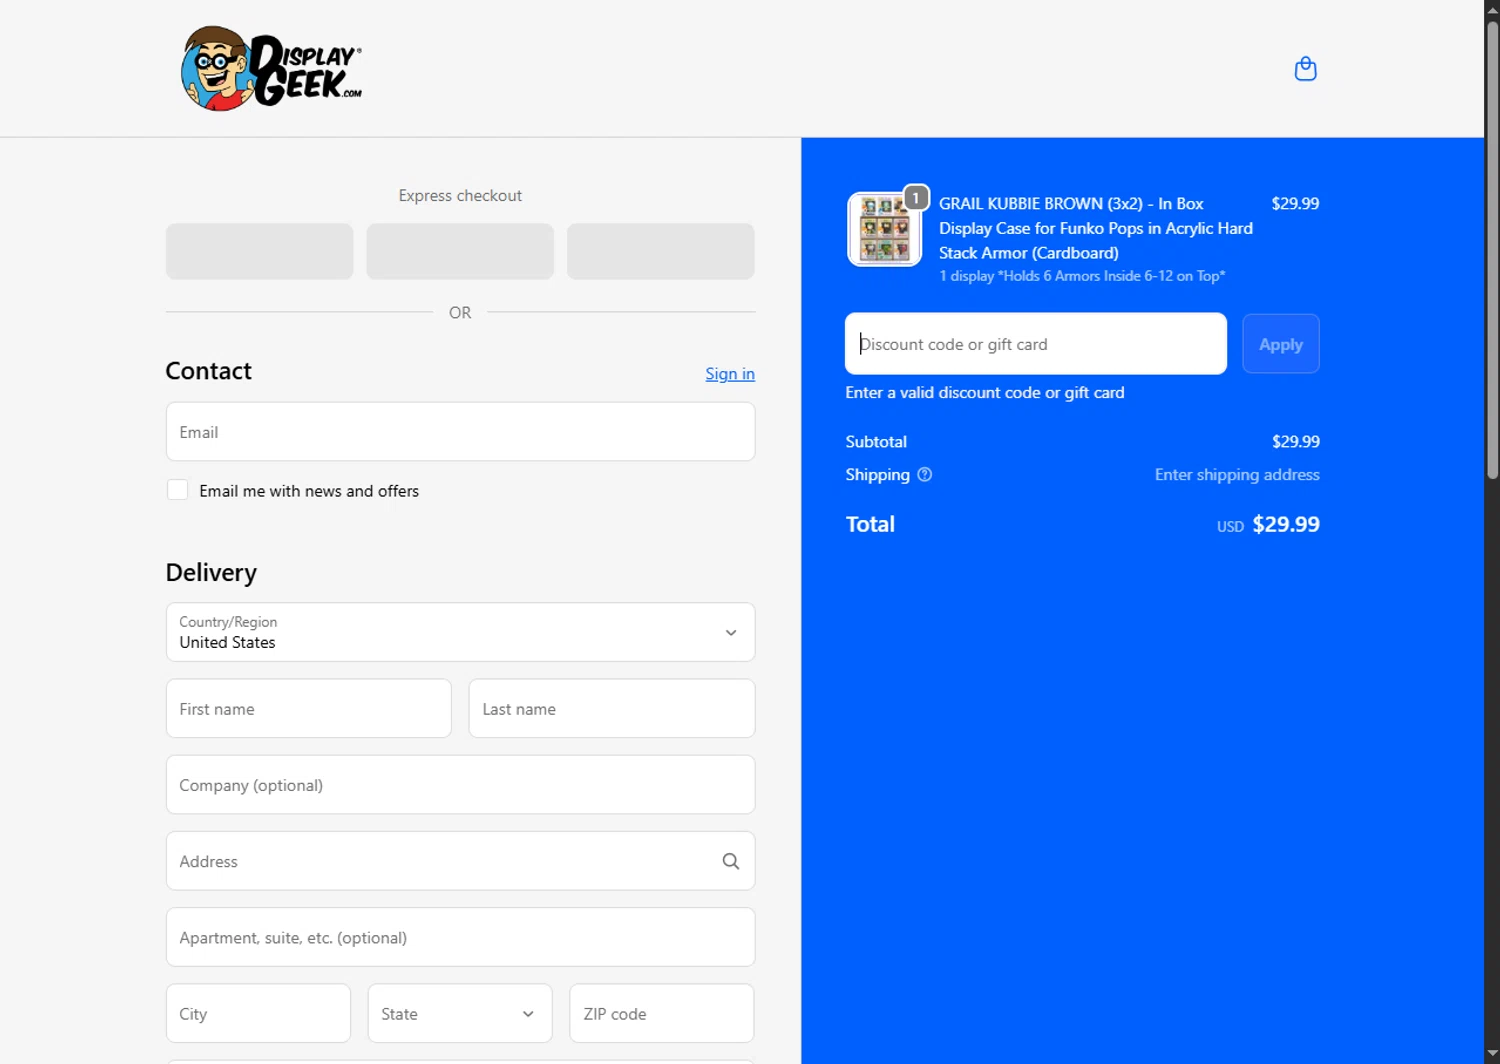Screen dimensions: 1500x1064
Task: Click the discount code error message
Action: (985, 393)
